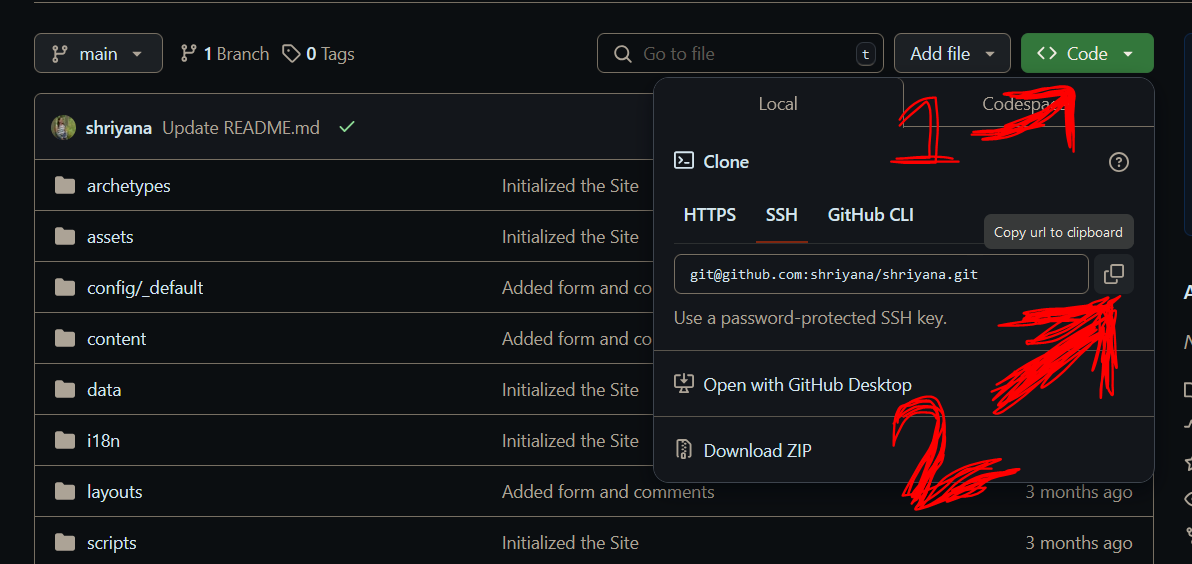Toggle the green Code dropdown button
1192x564 pixels.
click(x=1086, y=54)
